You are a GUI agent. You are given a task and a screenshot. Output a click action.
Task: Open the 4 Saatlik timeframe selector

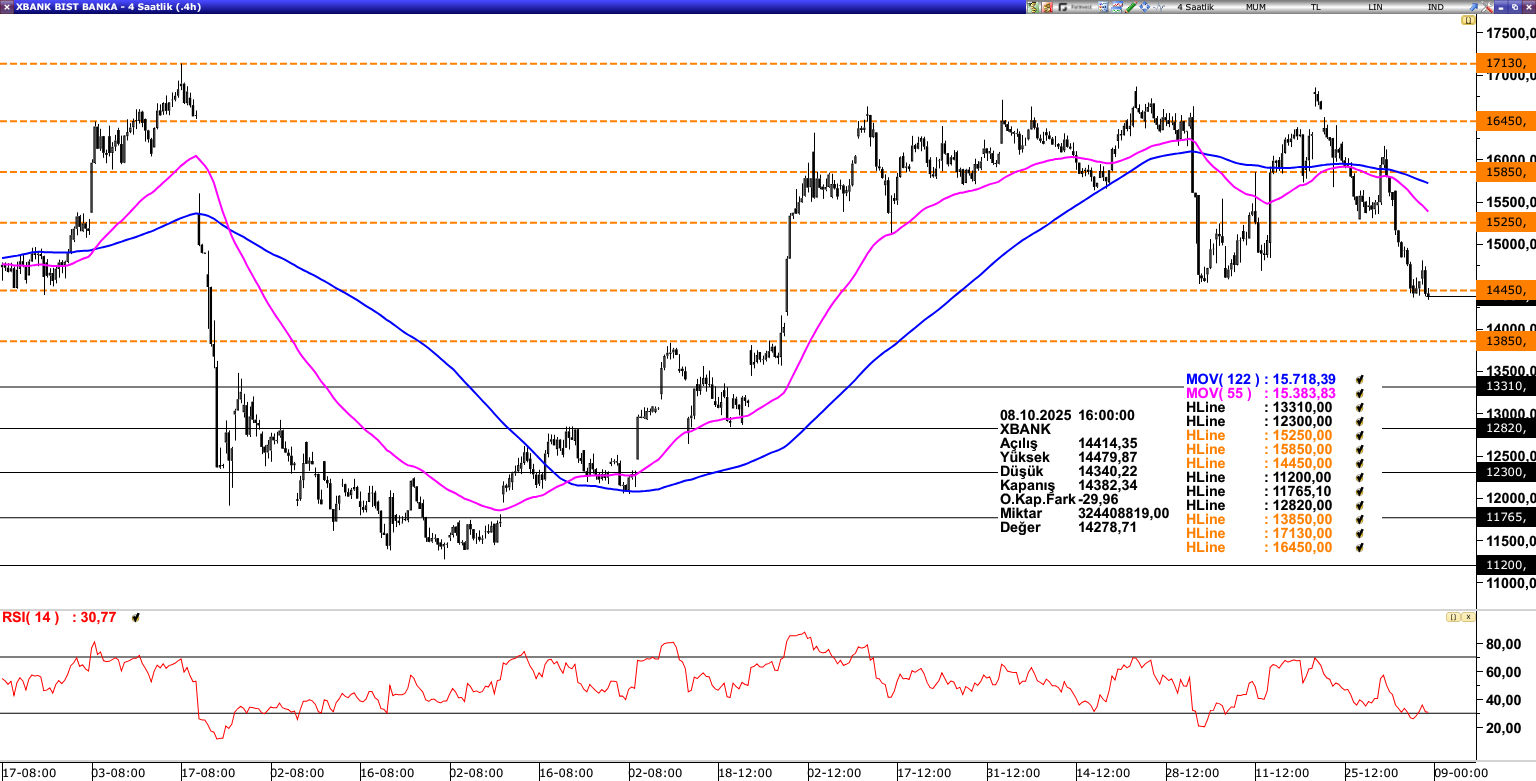tap(1194, 7)
